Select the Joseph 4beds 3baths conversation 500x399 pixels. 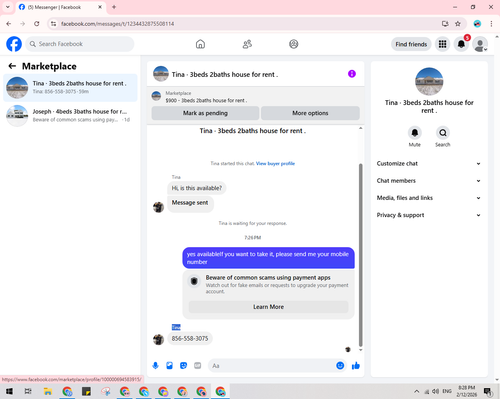click(x=70, y=116)
